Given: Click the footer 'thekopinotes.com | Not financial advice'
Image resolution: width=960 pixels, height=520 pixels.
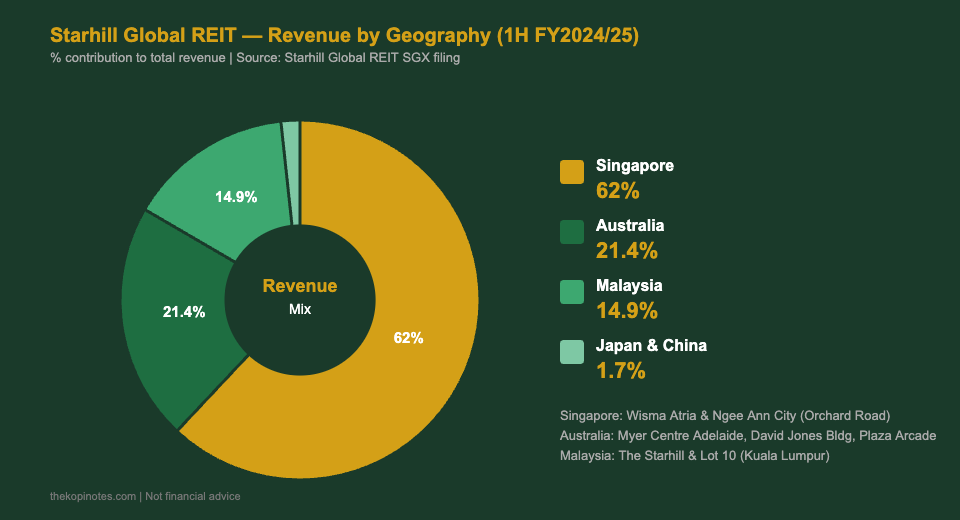Looking at the screenshot, I should point(145,496).
